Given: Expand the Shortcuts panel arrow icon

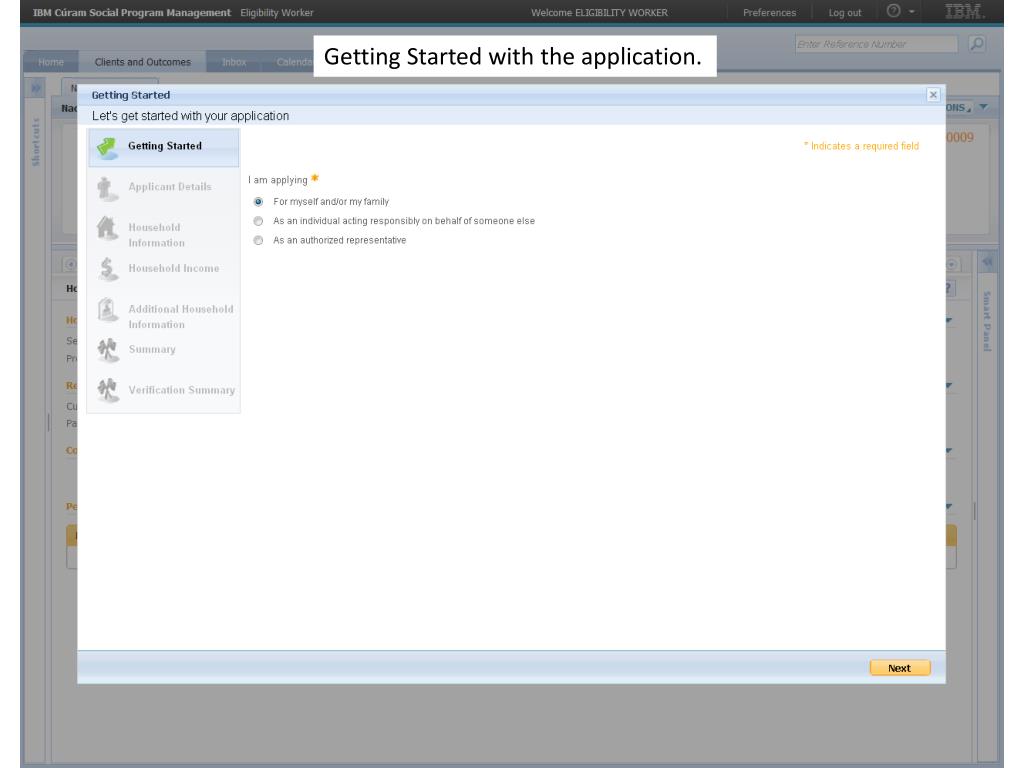Looking at the screenshot, I should click(x=36, y=87).
